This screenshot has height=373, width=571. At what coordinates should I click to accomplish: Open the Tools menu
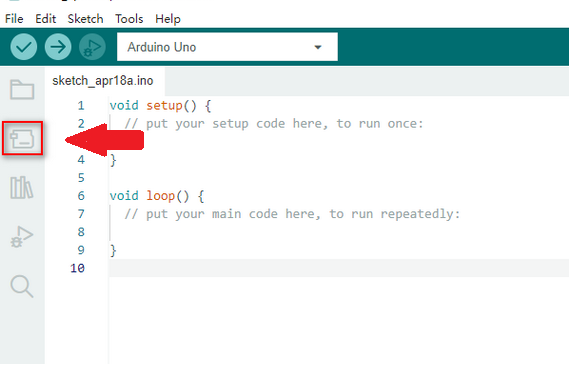coord(129,19)
